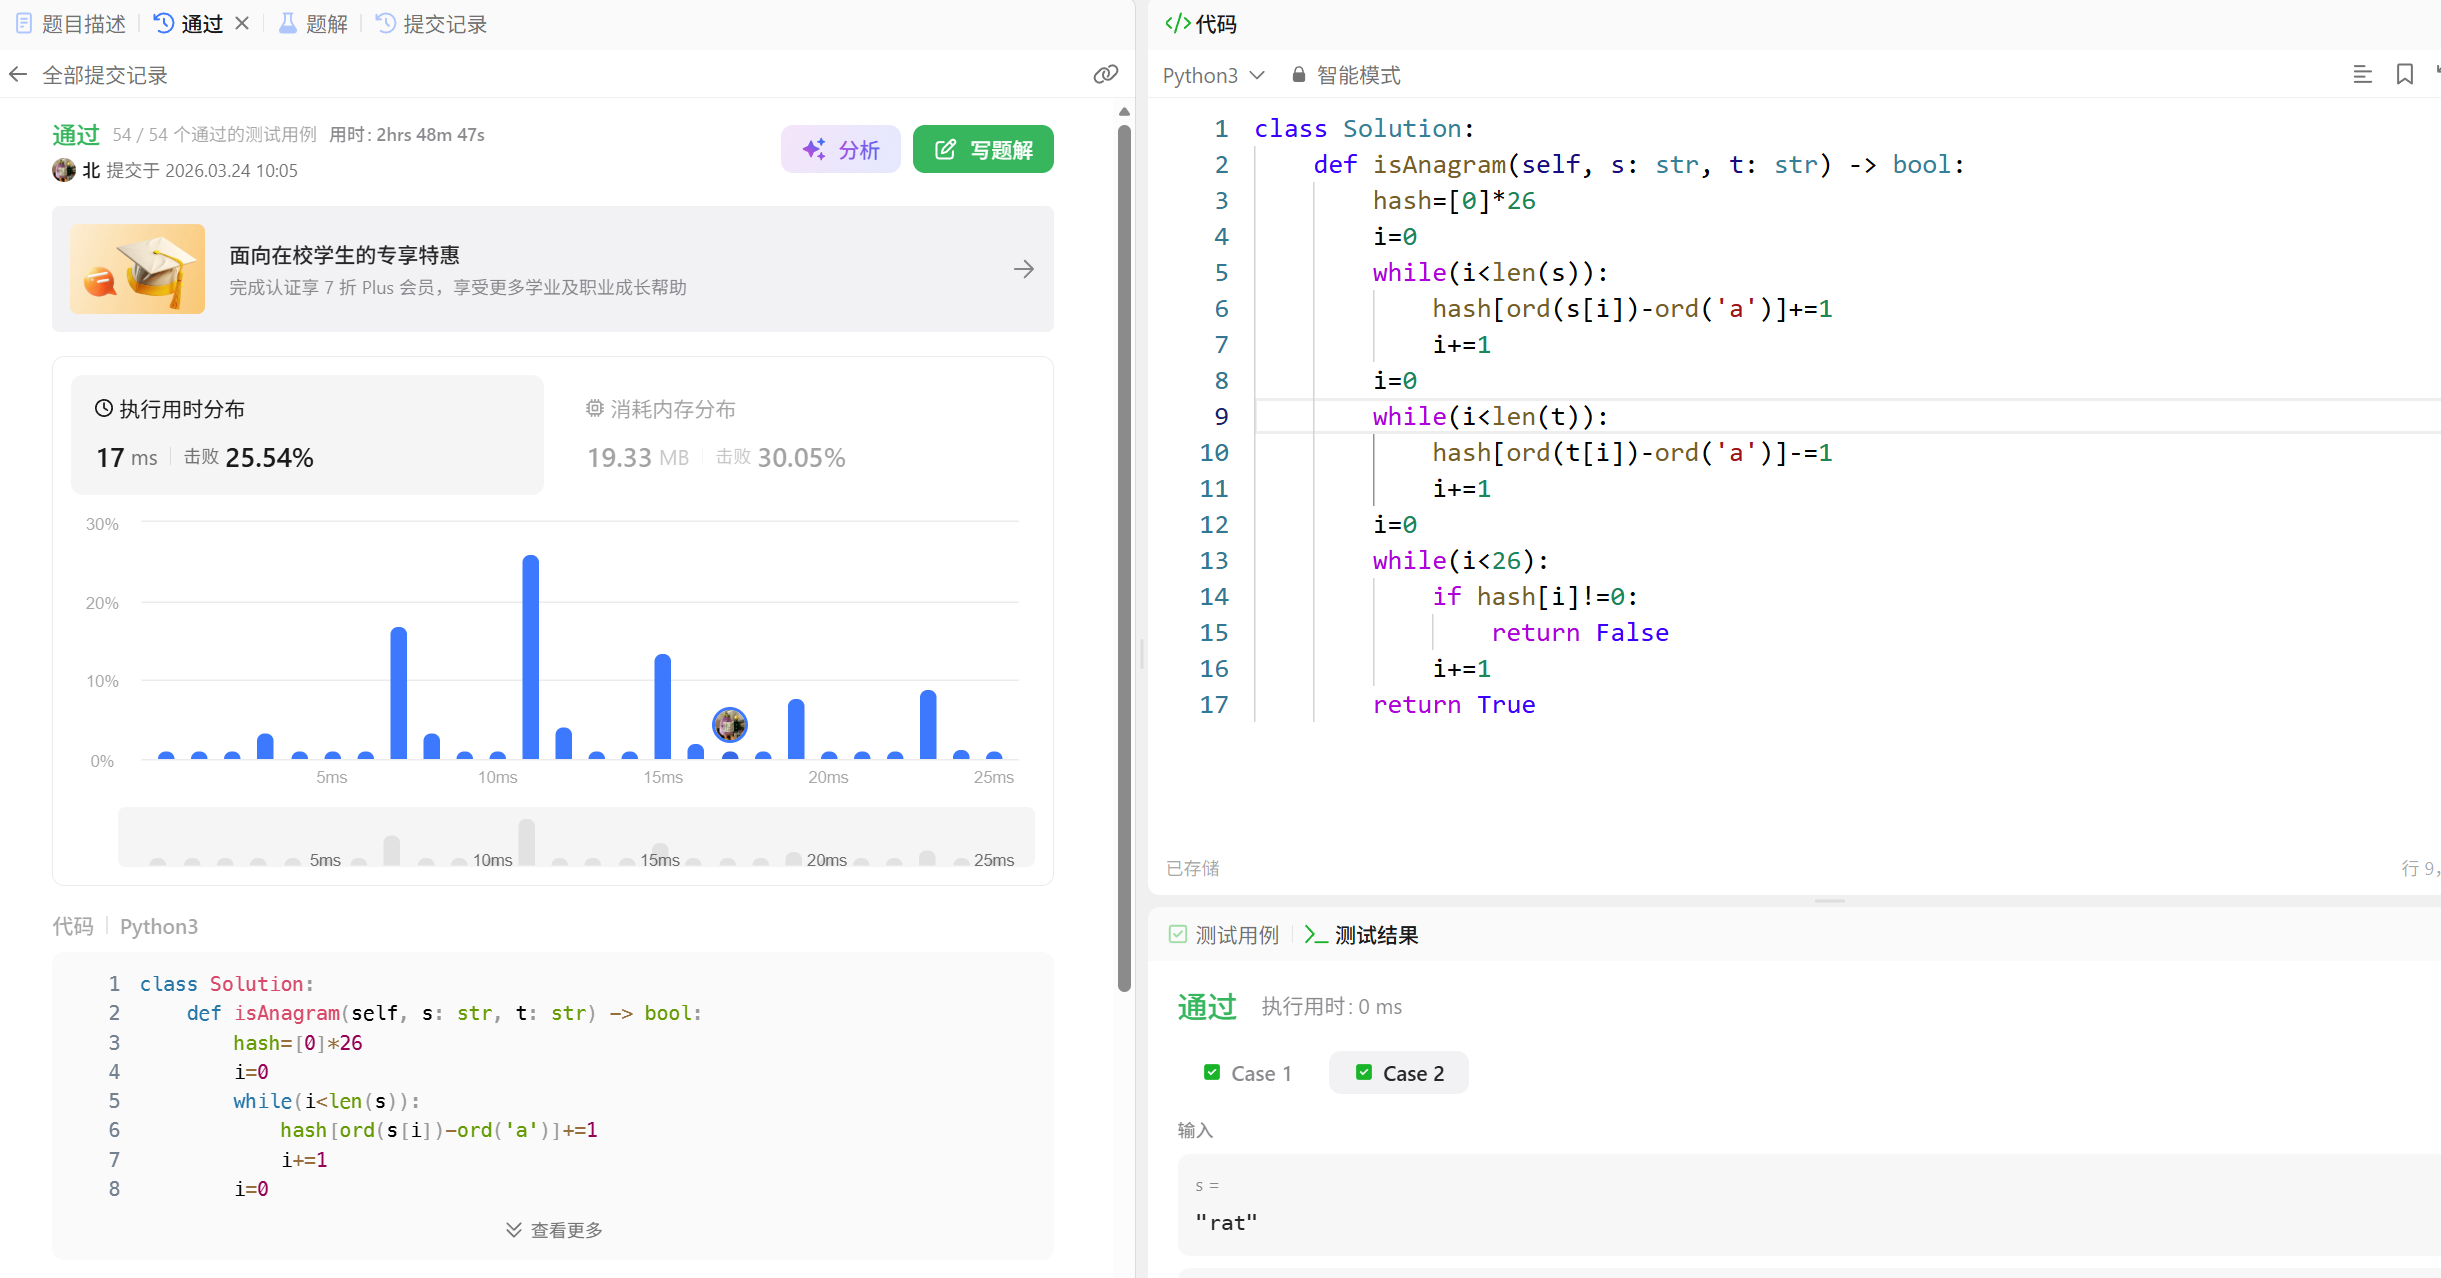Viewport: 2441px width, 1278px height.
Task: Click the green 写题解 button
Action: pos(983,149)
